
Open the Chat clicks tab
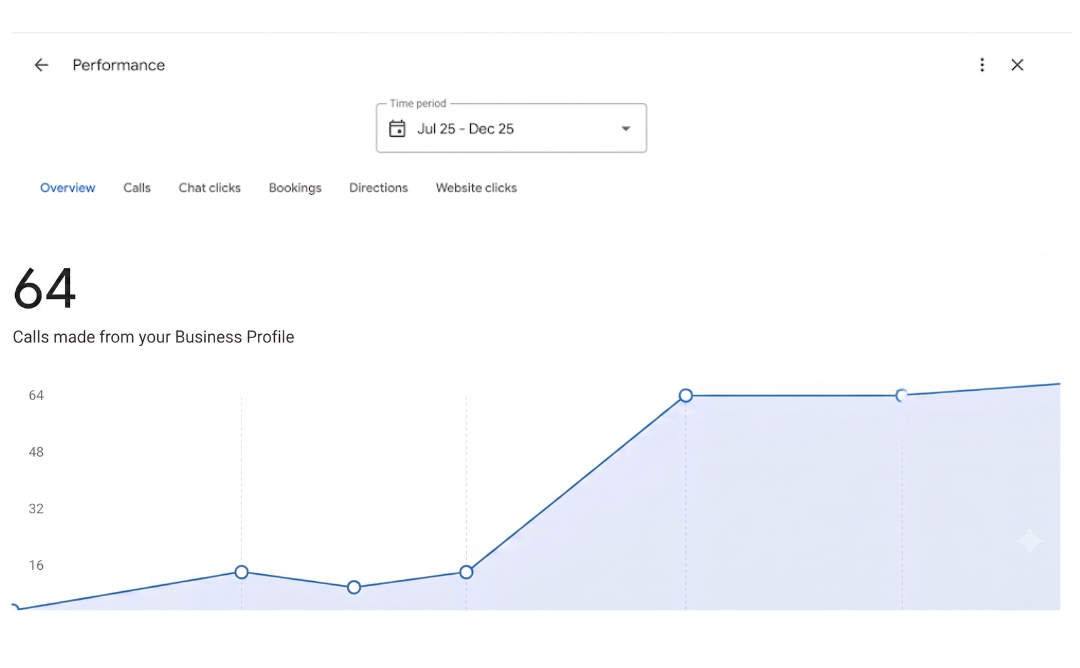click(x=209, y=188)
